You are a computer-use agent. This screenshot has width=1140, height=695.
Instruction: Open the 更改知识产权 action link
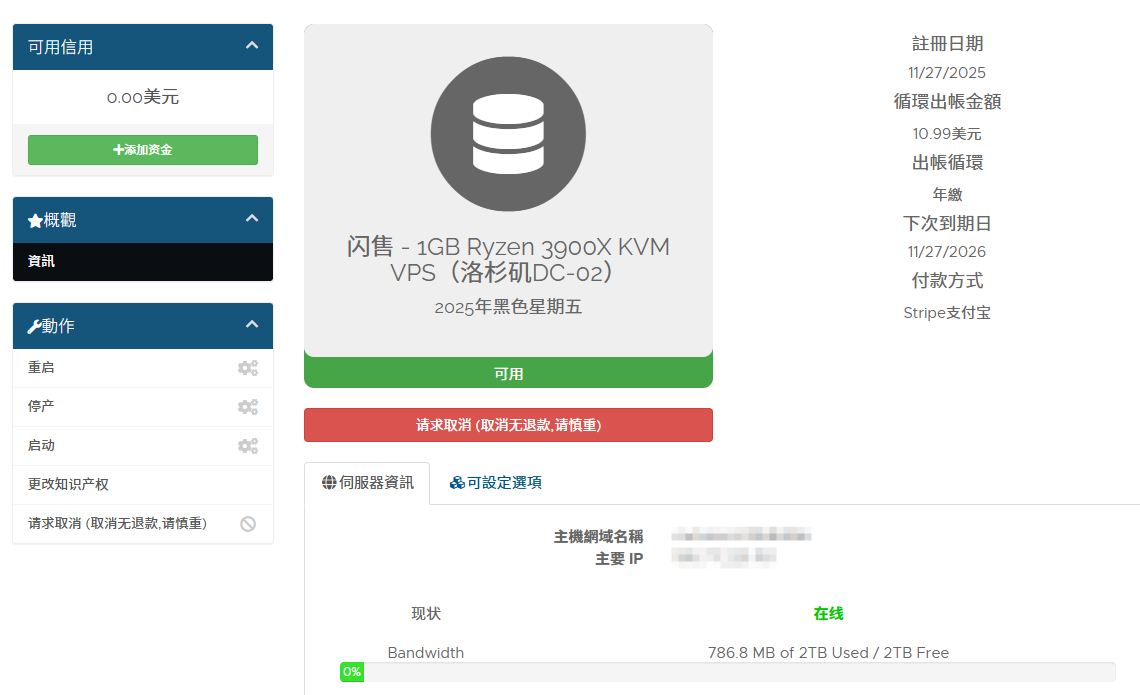tap(68, 485)
